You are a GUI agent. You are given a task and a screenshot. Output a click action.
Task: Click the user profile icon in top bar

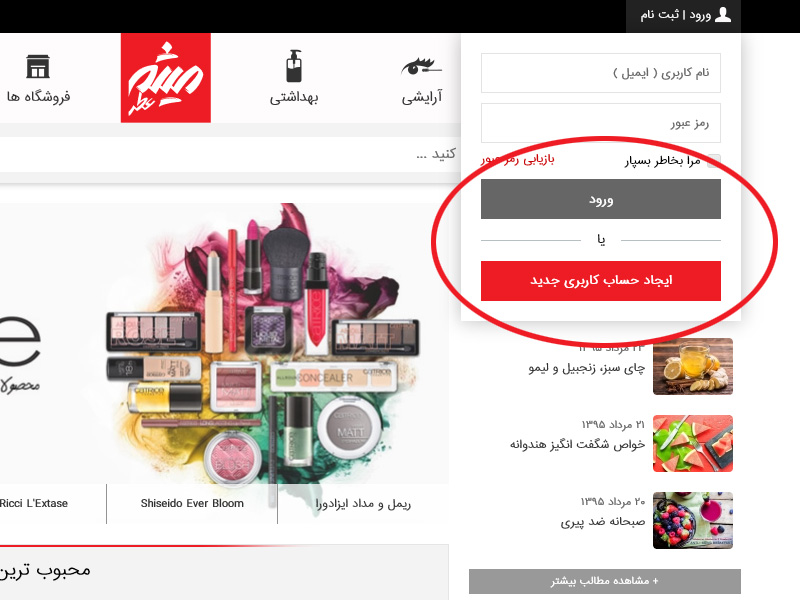723,15
